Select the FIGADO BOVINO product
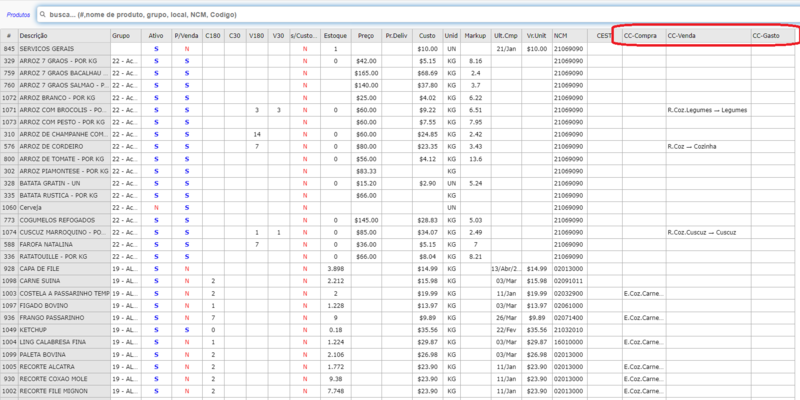The image size is (800, 400). pyautogui.click(x=64, y=306)
